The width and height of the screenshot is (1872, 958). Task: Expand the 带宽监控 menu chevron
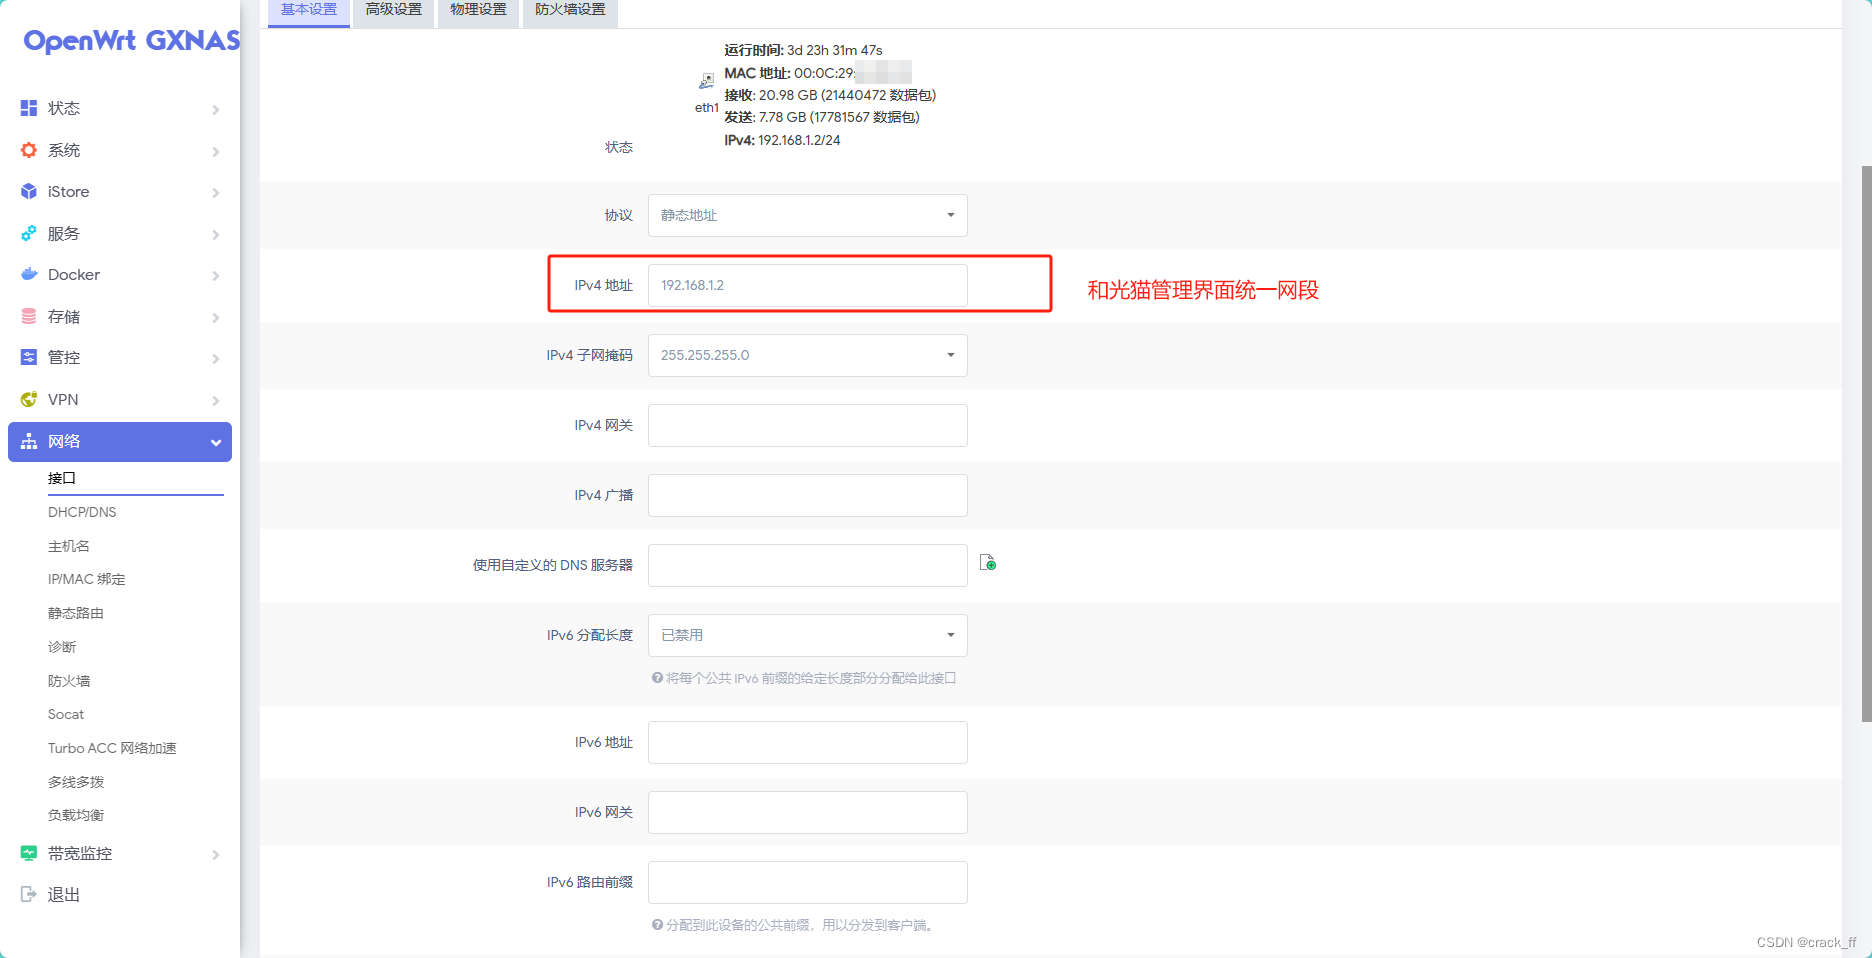(216, 854)
